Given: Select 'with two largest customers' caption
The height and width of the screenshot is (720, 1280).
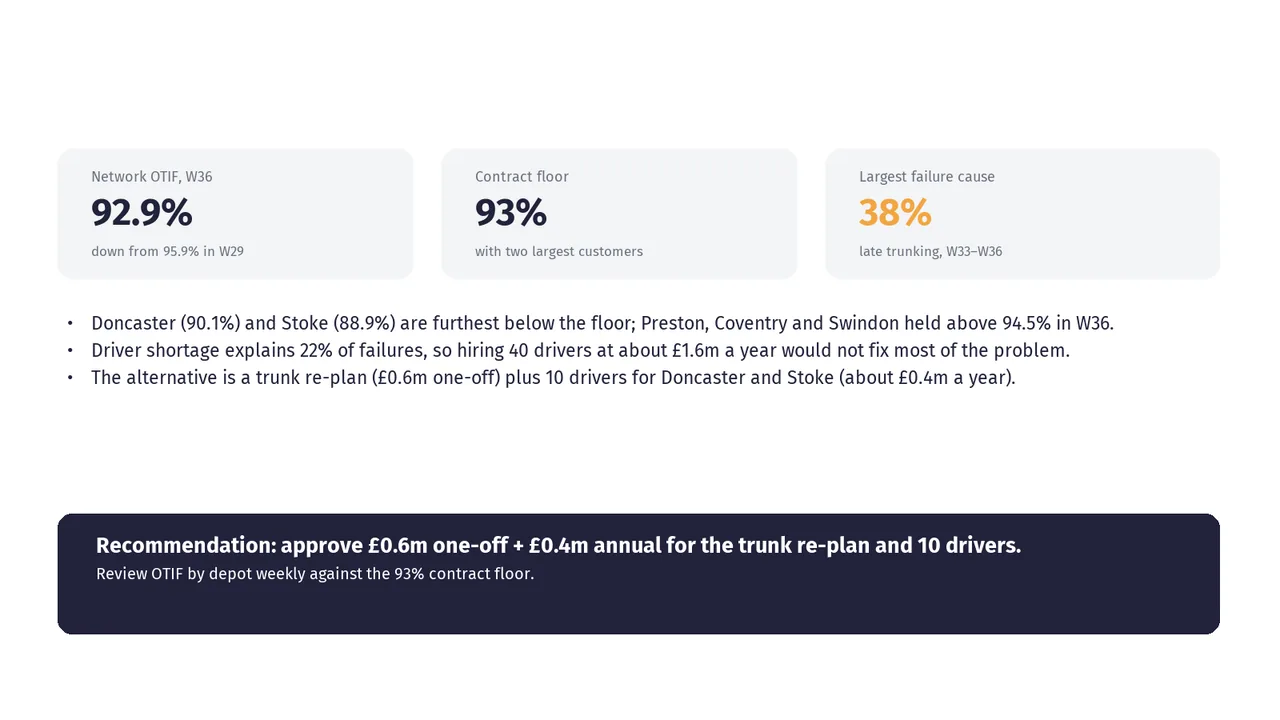Looking at the screenshot, I should (x=559, y=252).
